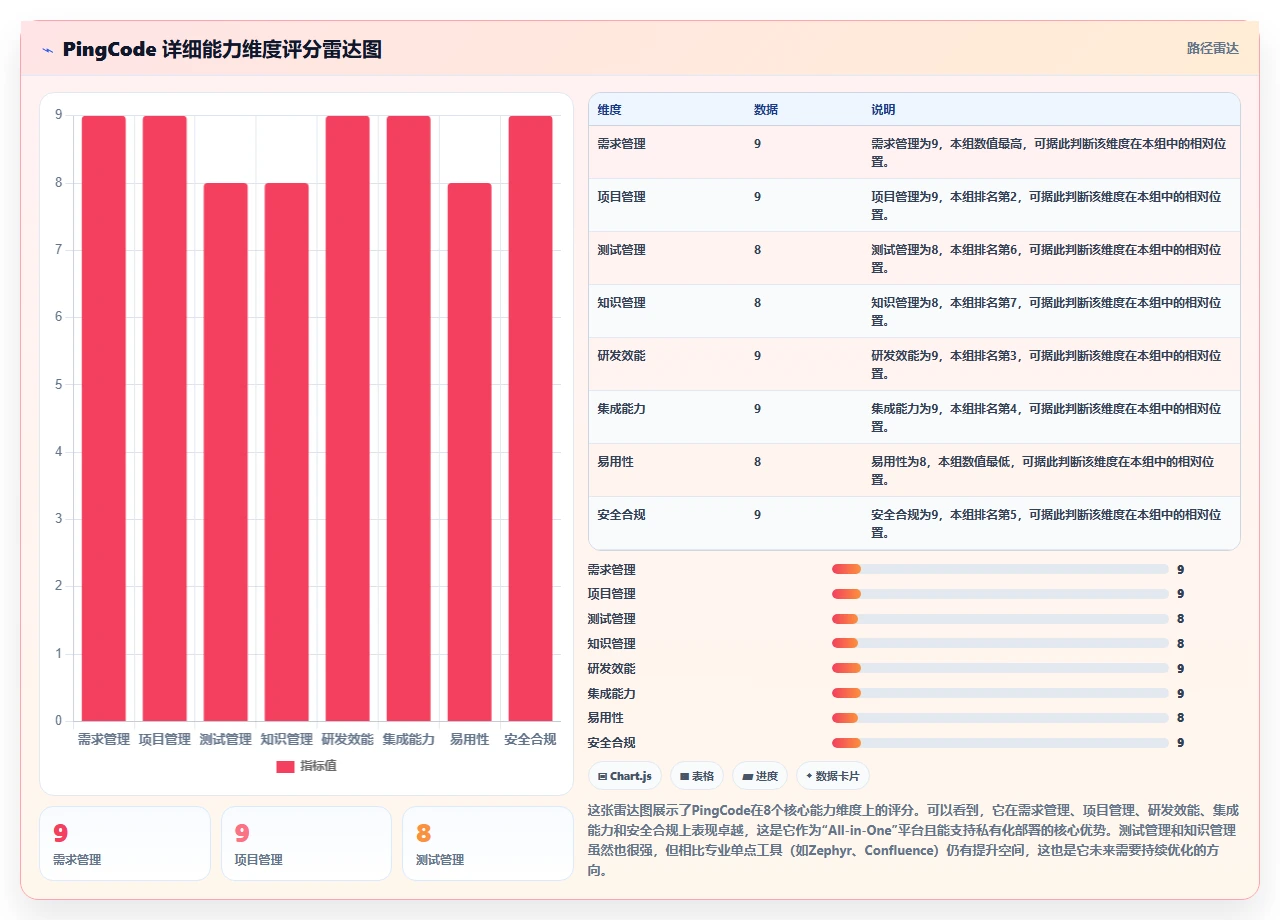
Task: Click the 说明 column header
Action: pos(883,110)
